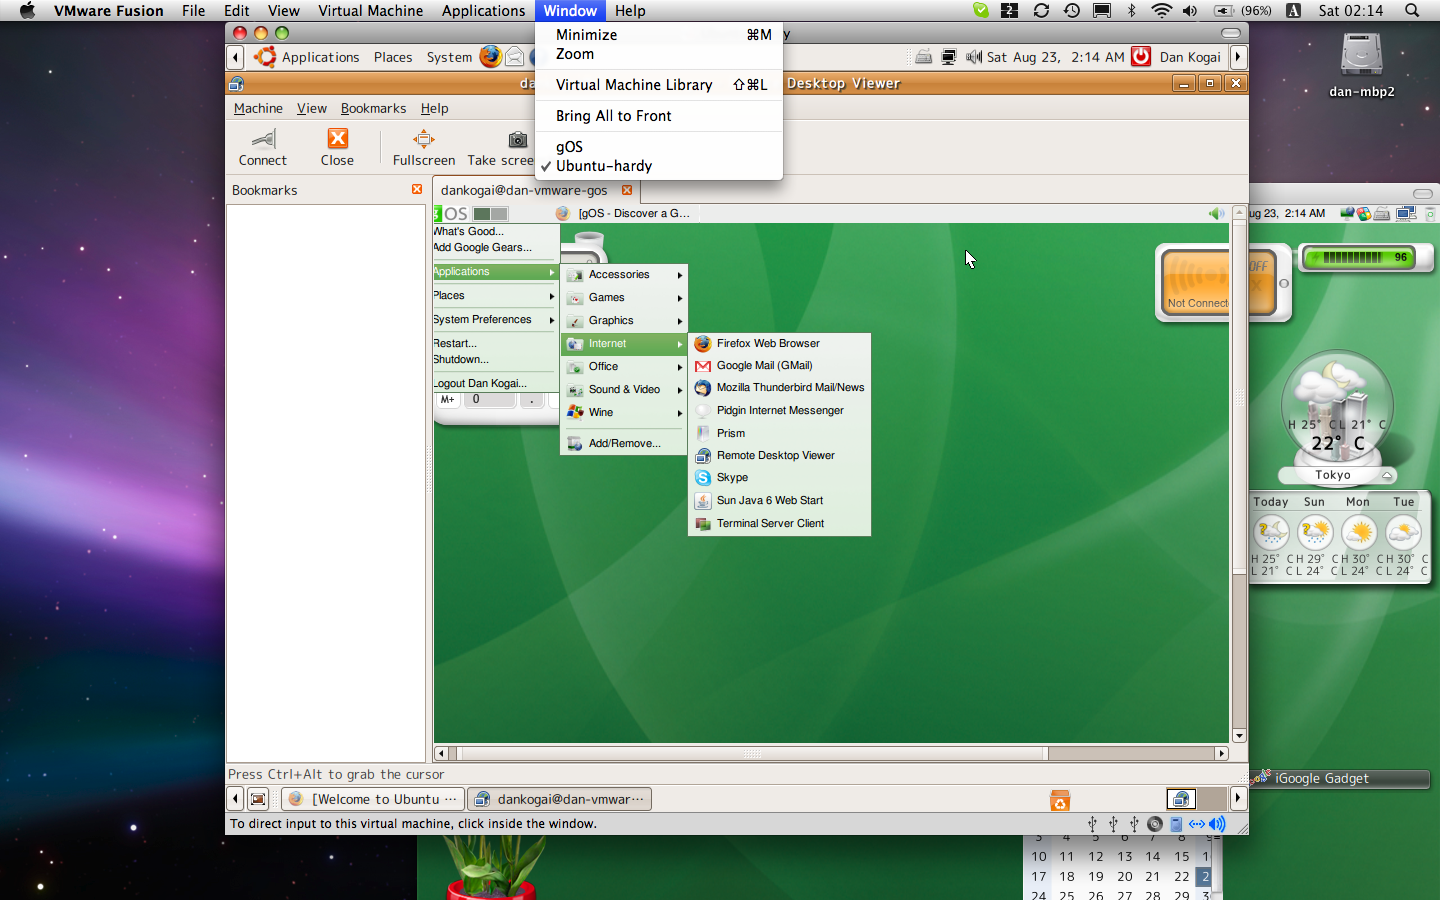Click the Take screenshot camera icon
Image resolution: width=1440 pixels, height=900 pixels.
point(517,139)
